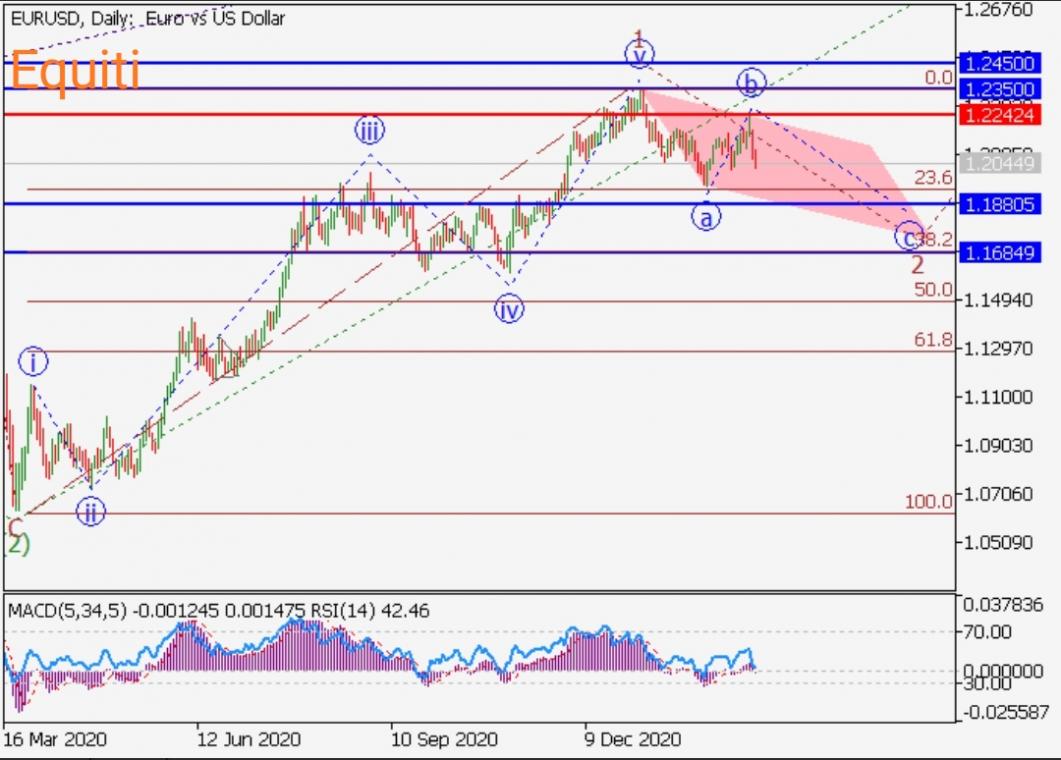
Task: Select the circled wave iii label
Action: [369, 129]
